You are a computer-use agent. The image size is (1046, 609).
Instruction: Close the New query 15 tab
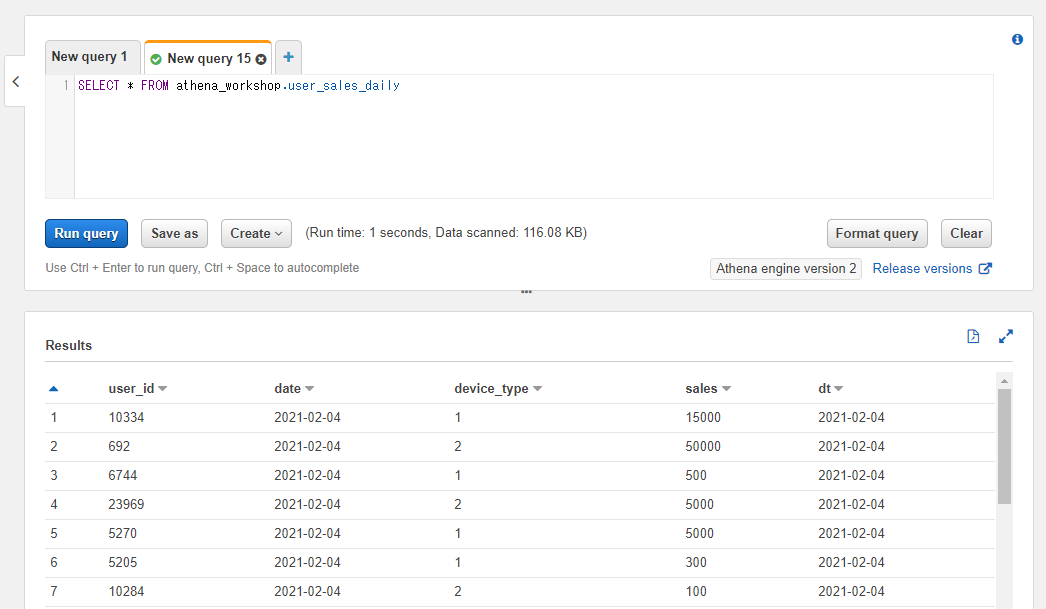coord(261,59)
